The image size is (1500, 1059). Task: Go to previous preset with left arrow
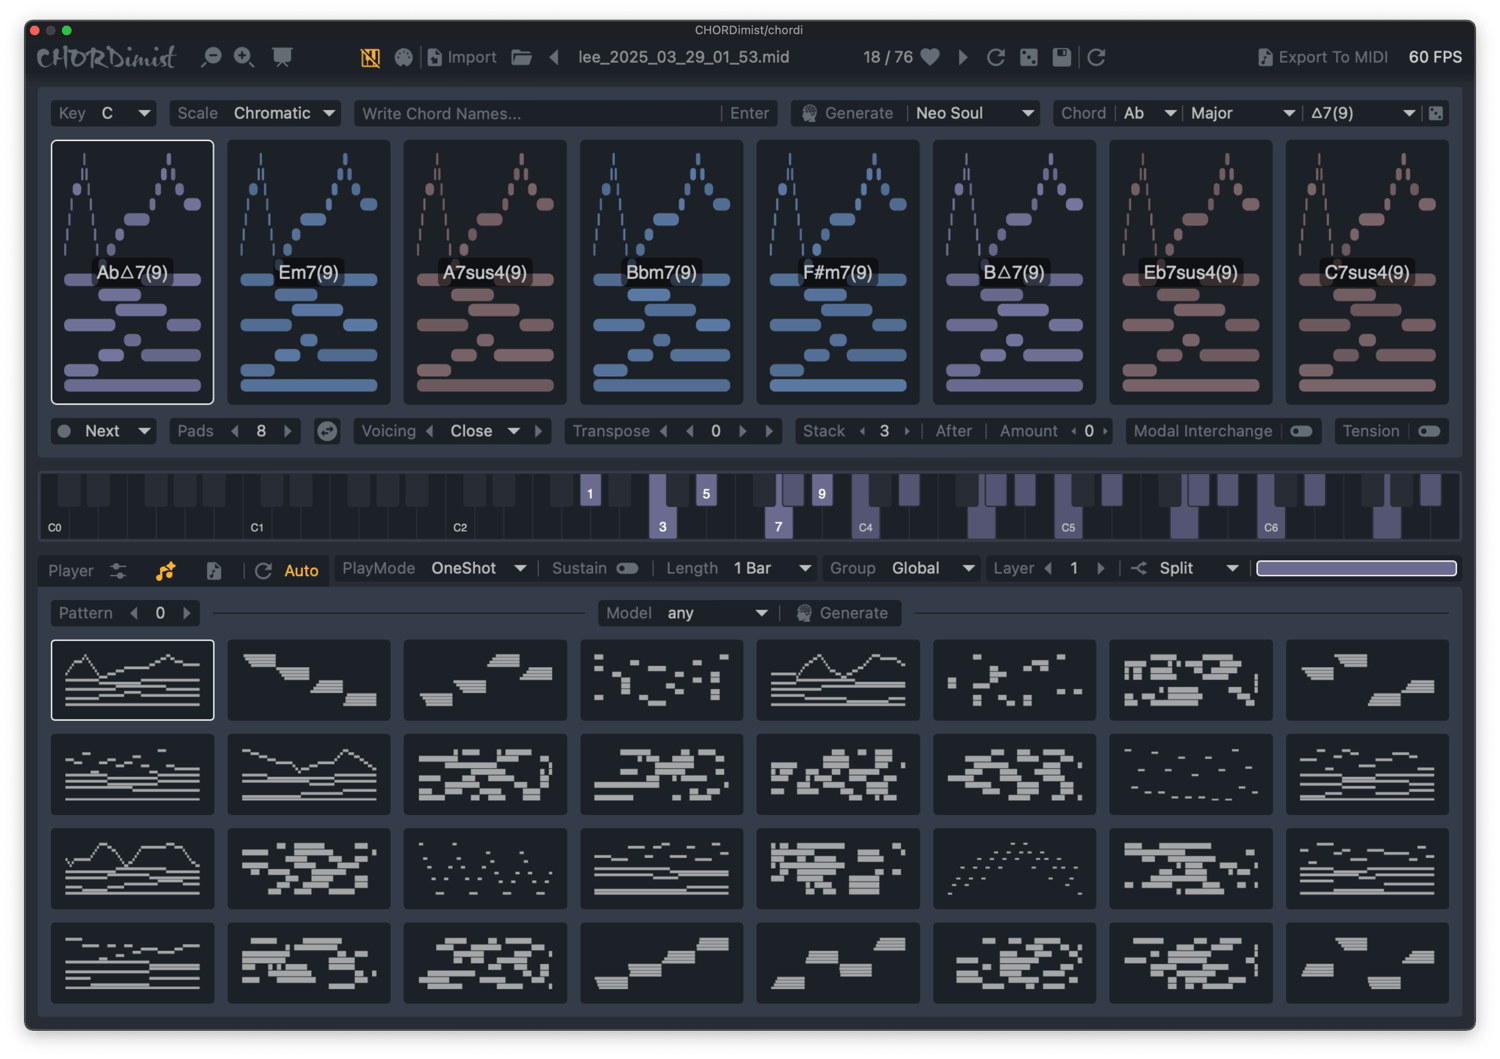[x=554, y=57]
